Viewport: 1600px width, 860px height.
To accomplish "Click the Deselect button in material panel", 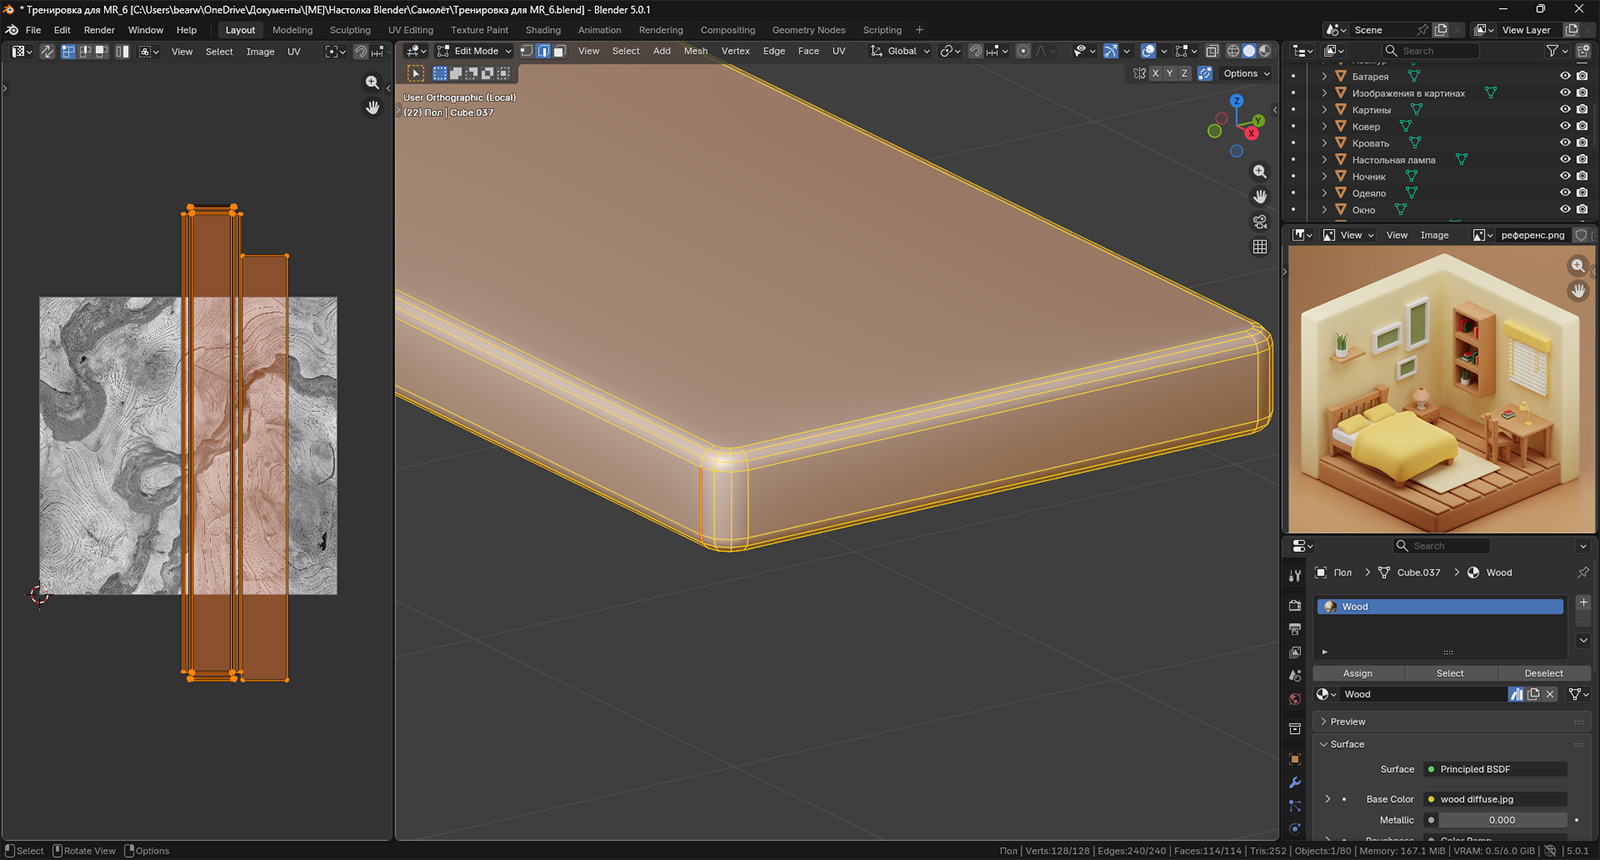I will pyautogui.click(x=1543, y=674).
